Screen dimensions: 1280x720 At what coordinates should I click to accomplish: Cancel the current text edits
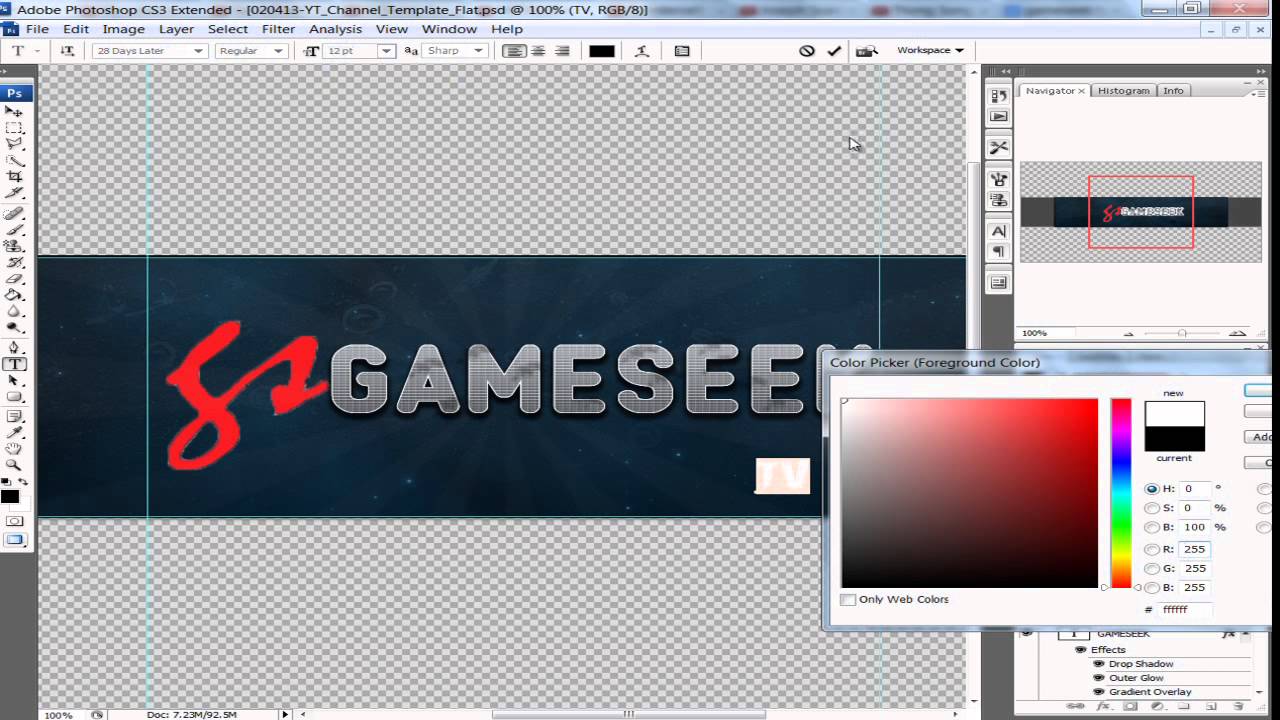[x=807, y=50]
